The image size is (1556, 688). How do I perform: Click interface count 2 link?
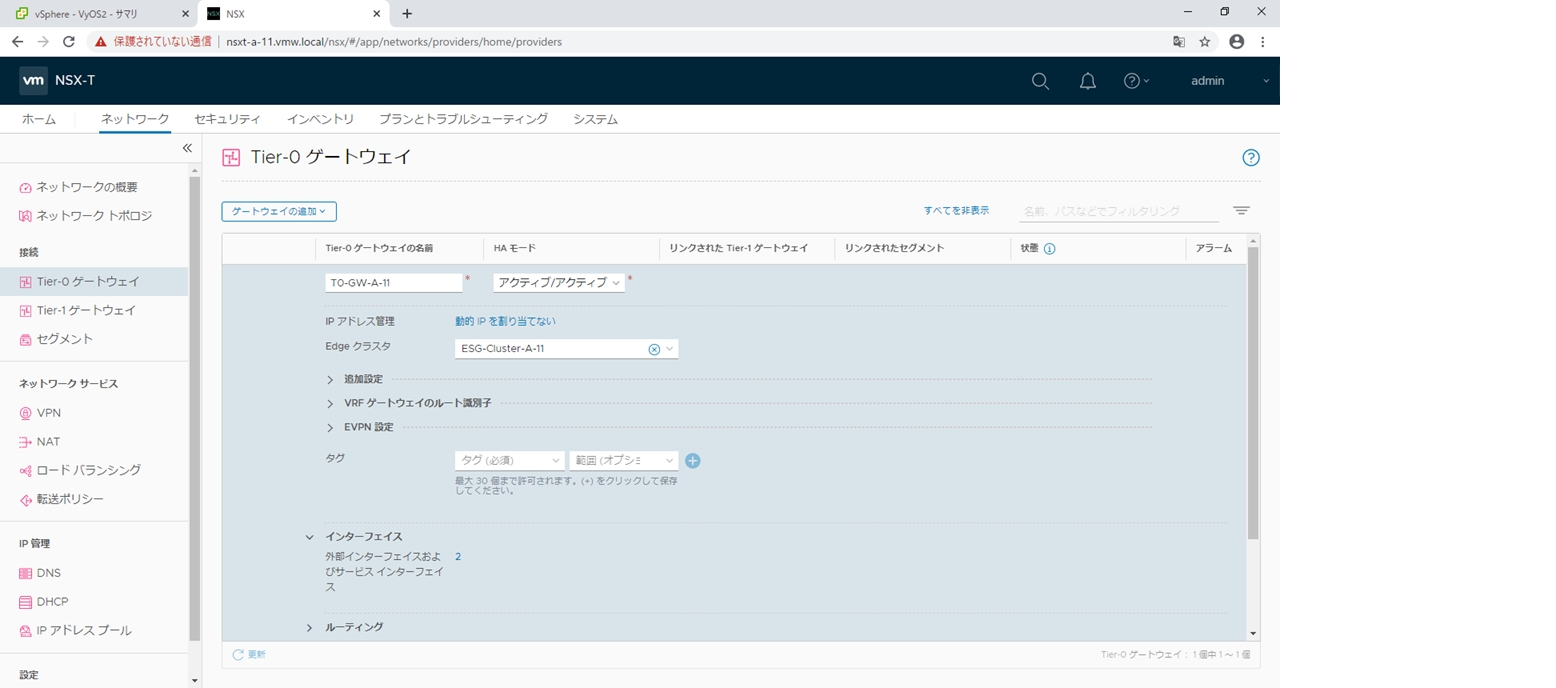tap(458, 555)
